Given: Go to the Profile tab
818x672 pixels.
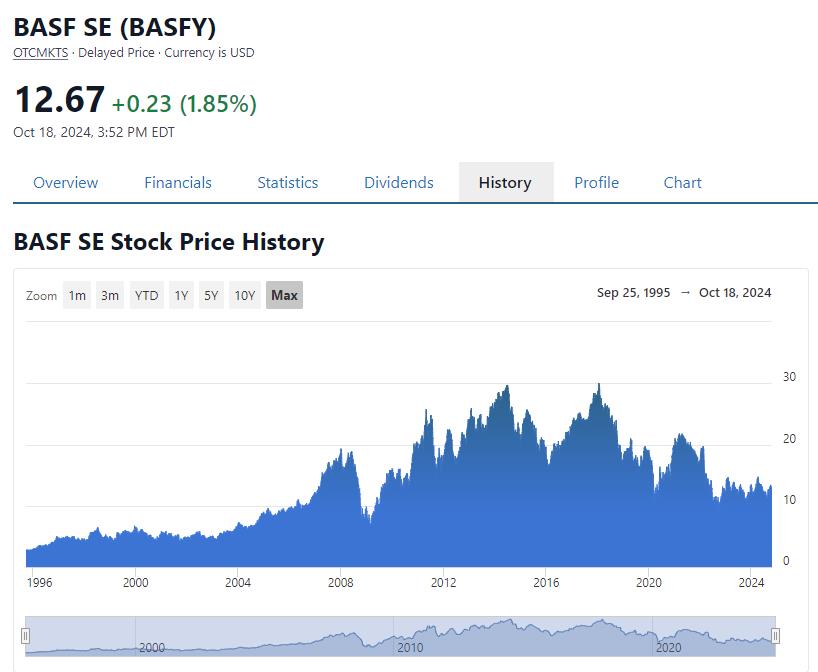Looking at the screenshot, I should click(596, 182).
